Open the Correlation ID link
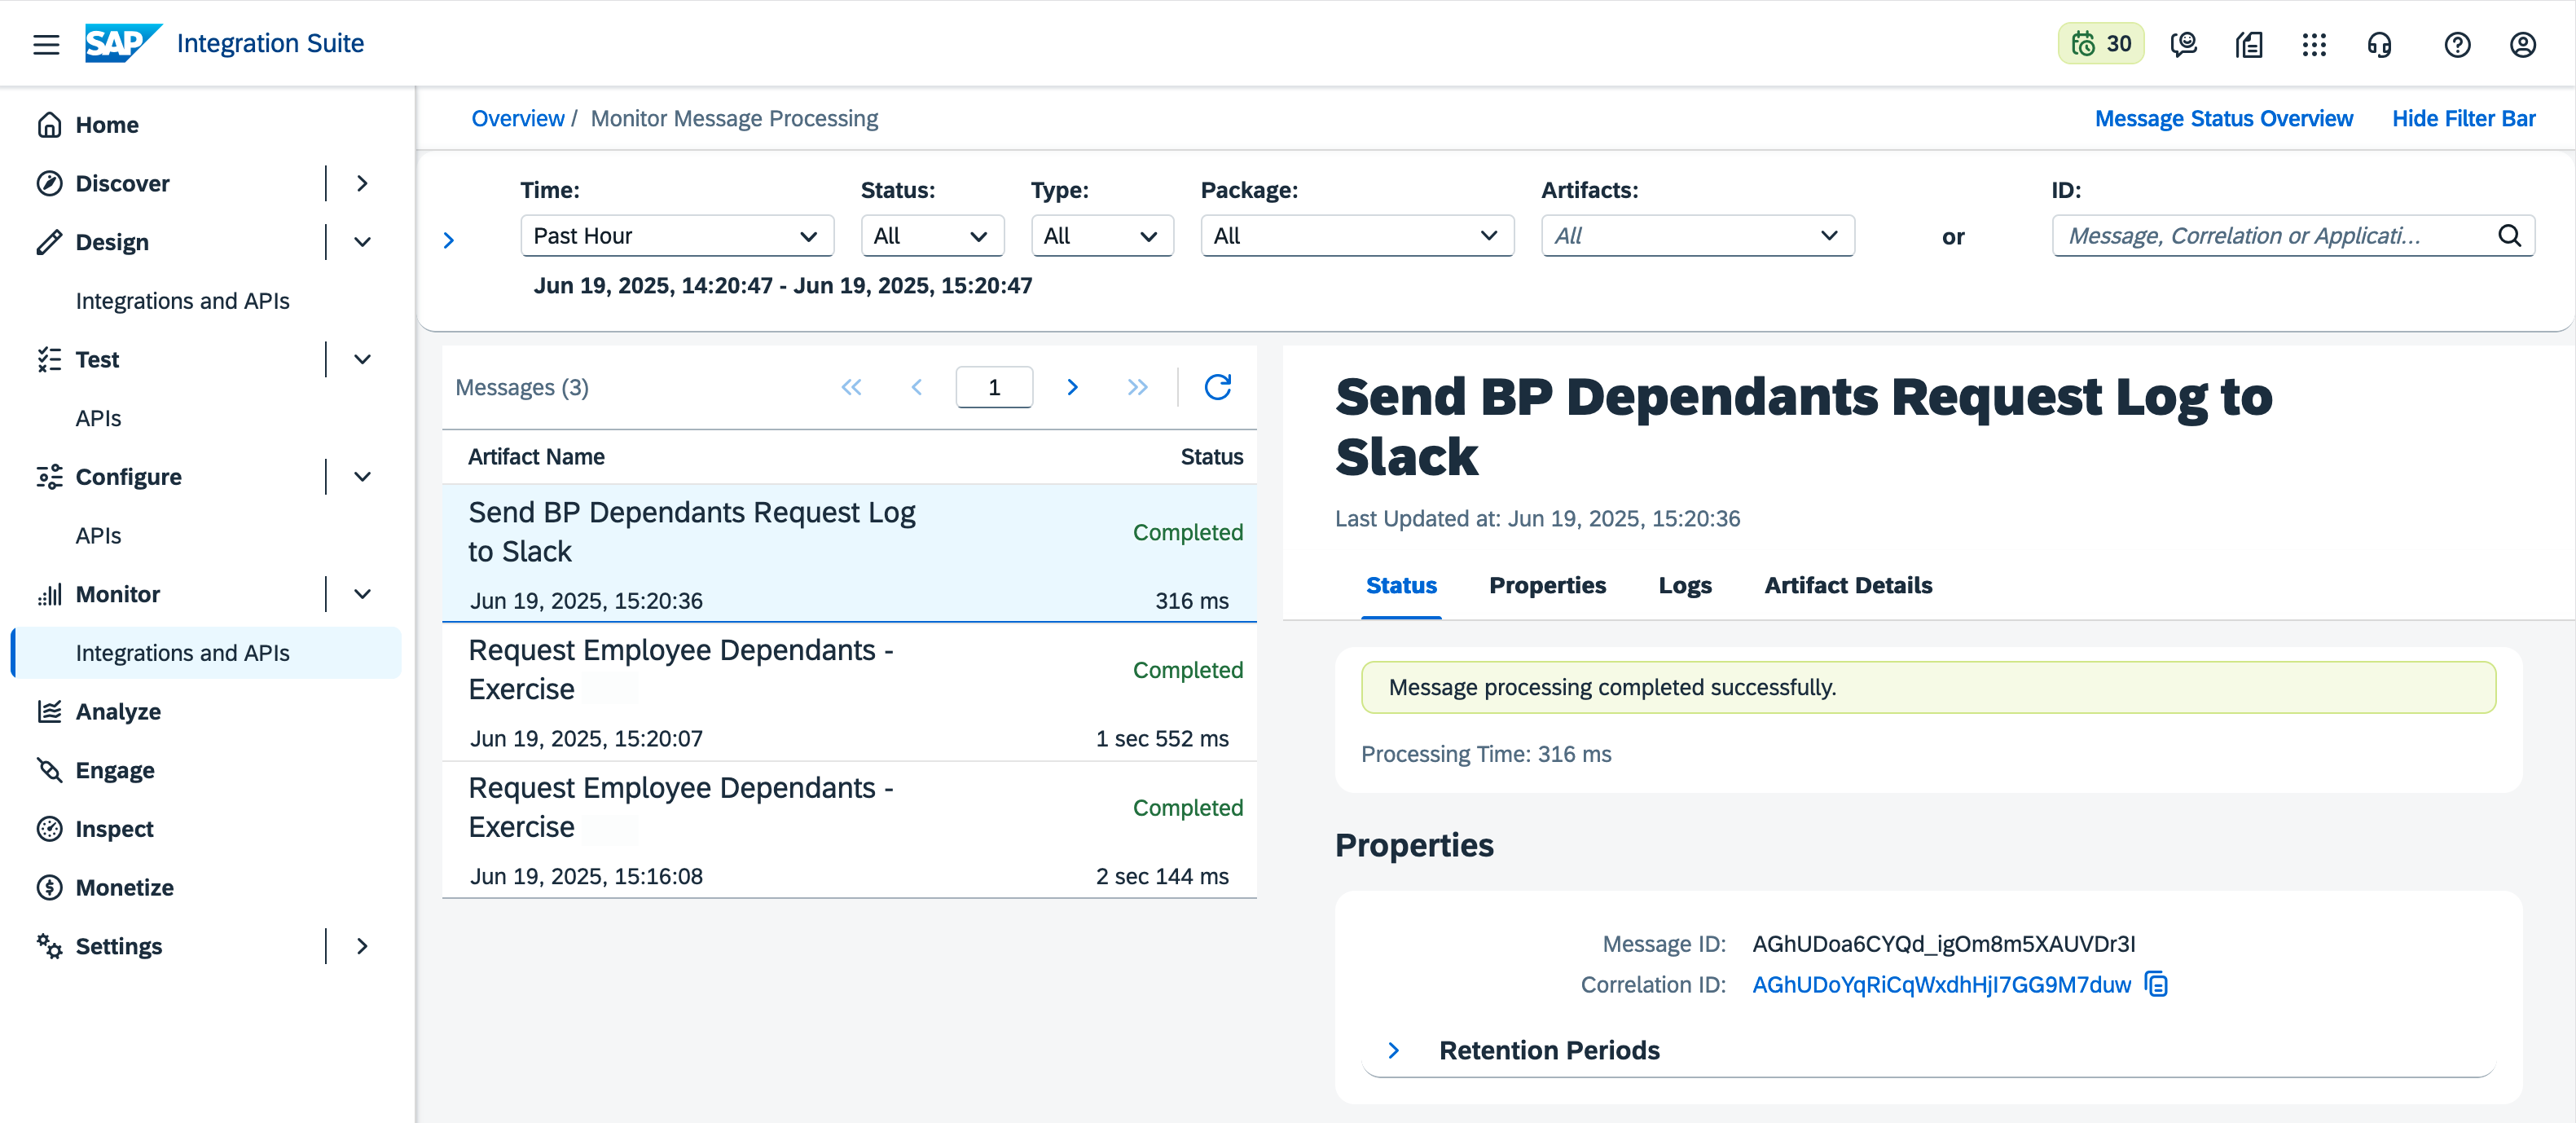Screen dimensions: 2576x1123 [1941, 985]
